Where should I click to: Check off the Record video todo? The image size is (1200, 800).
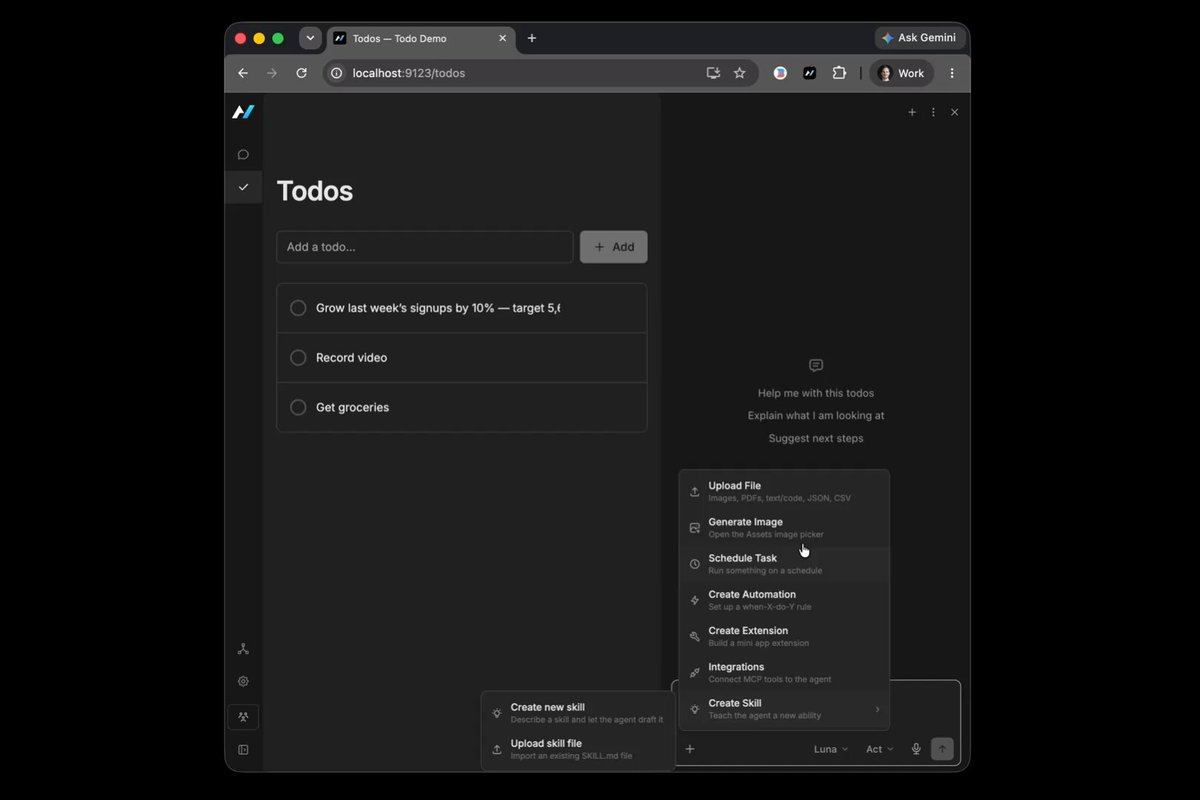pyautogui.click(x=298, y=358)
